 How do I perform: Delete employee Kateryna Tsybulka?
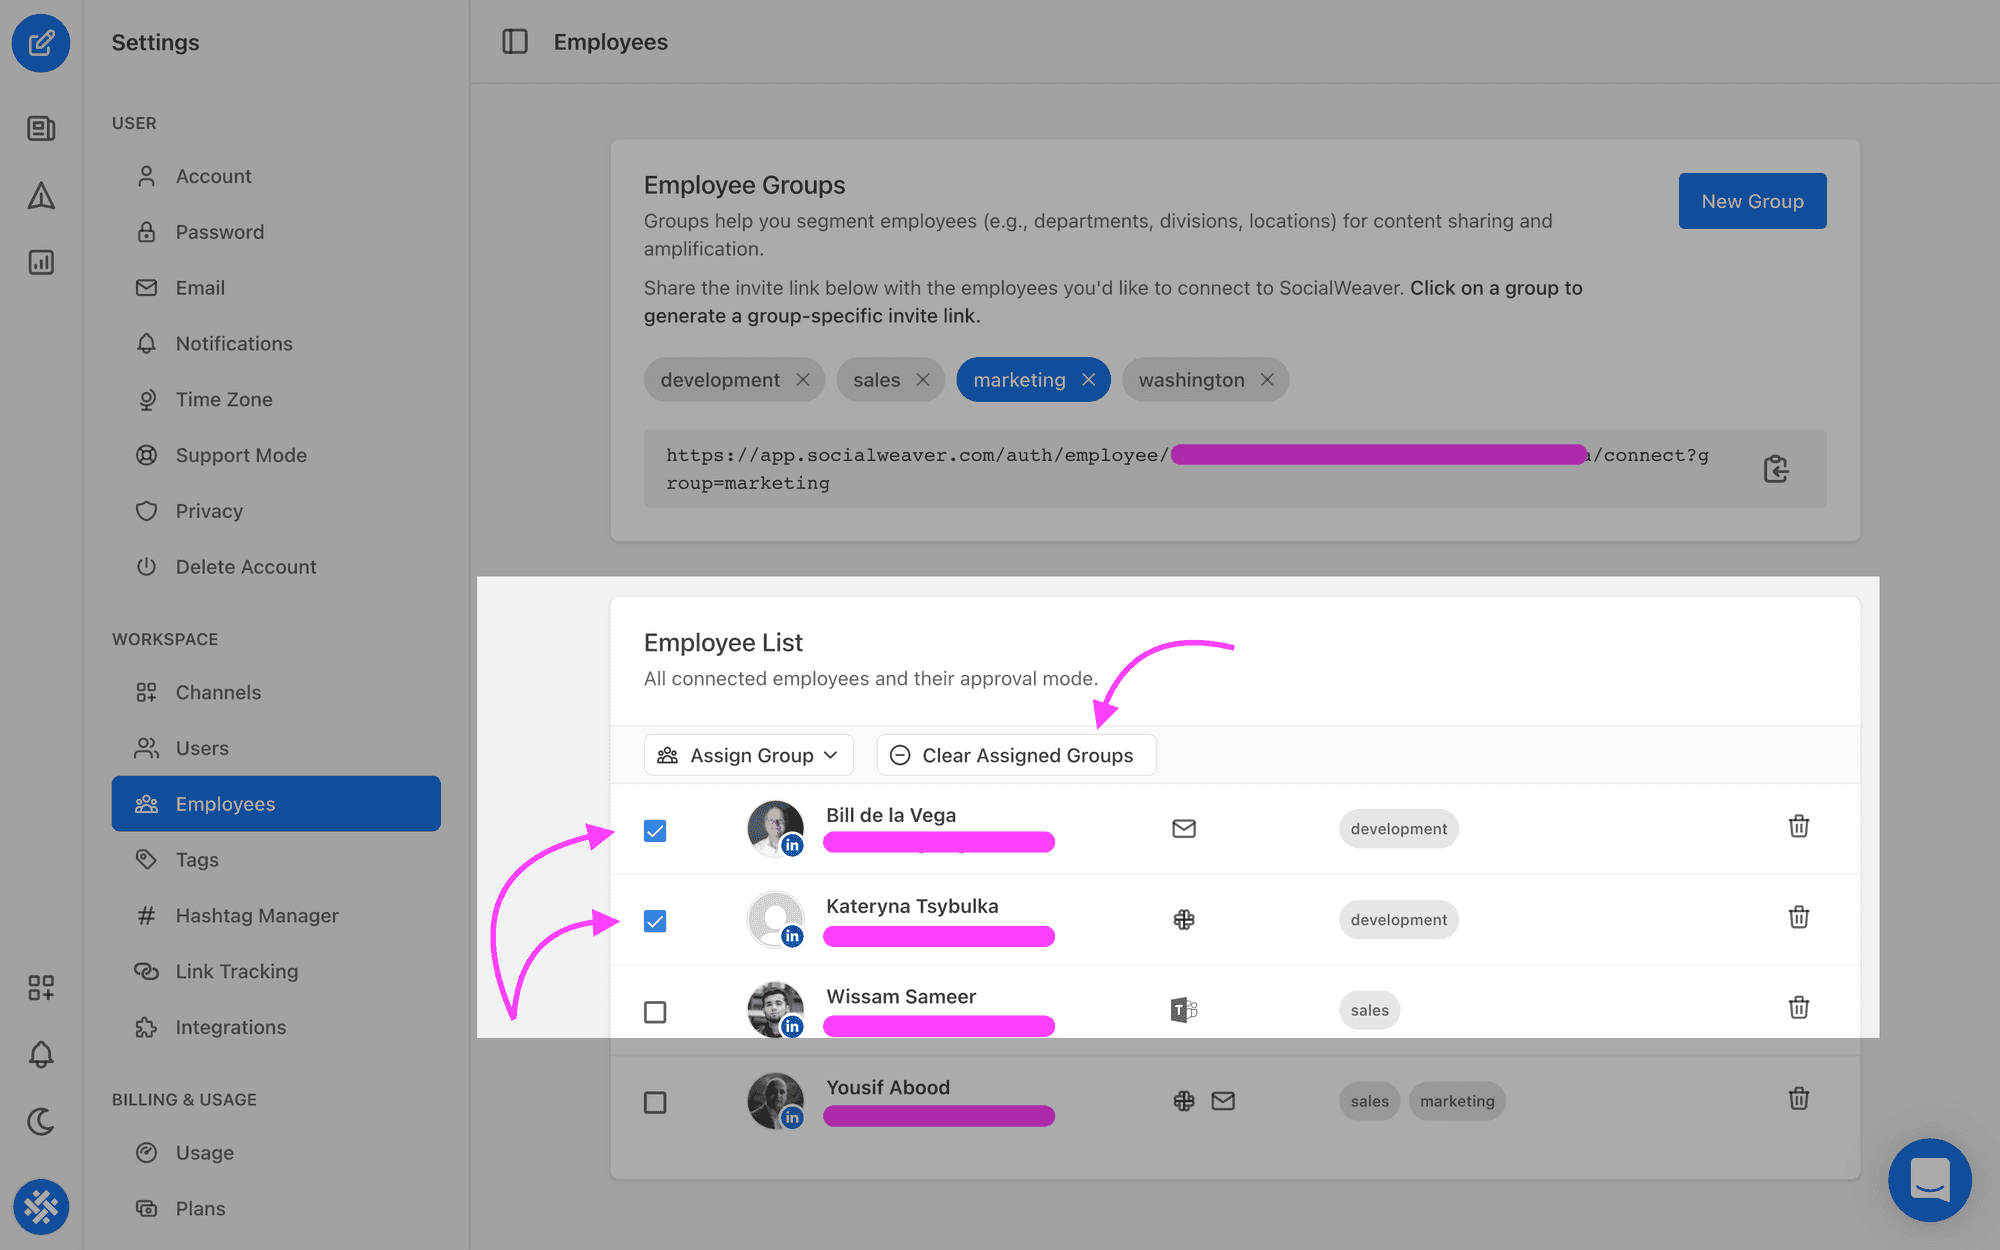1799,917
